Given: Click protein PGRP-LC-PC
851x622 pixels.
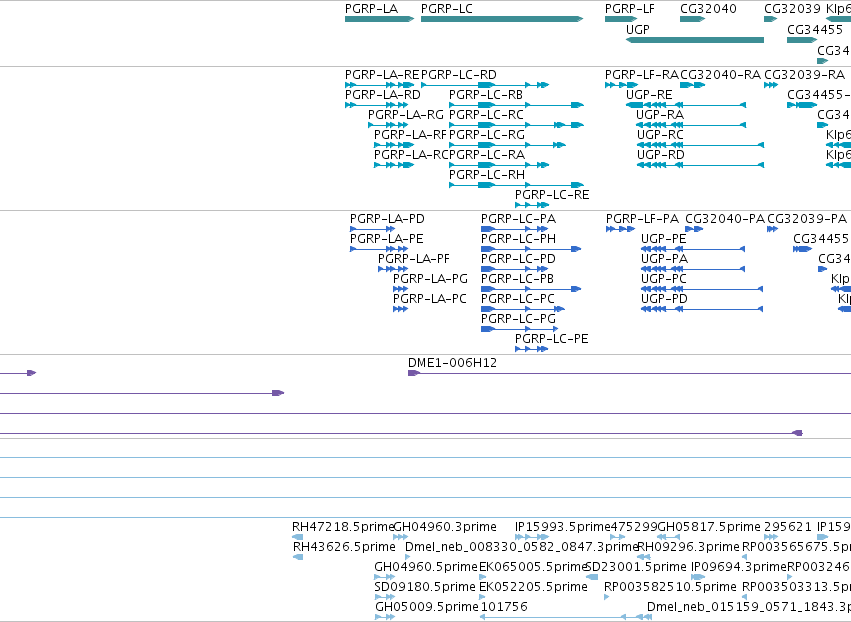Looking at the screenshot, I should coord(523,309).
